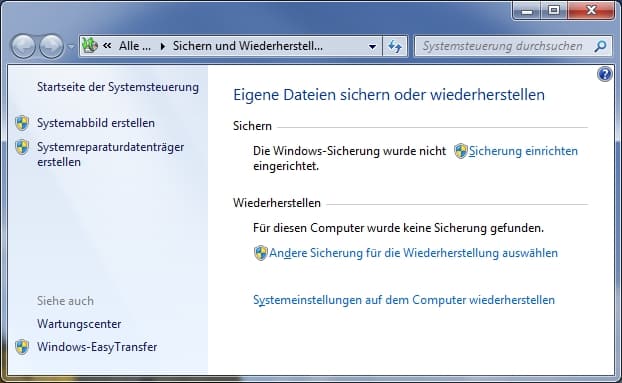Image resolution: width=622 pixels, height=383 pixels.
Task: Click the shield icon before 'Andere Sicherung'
Action: click(261, 253)
